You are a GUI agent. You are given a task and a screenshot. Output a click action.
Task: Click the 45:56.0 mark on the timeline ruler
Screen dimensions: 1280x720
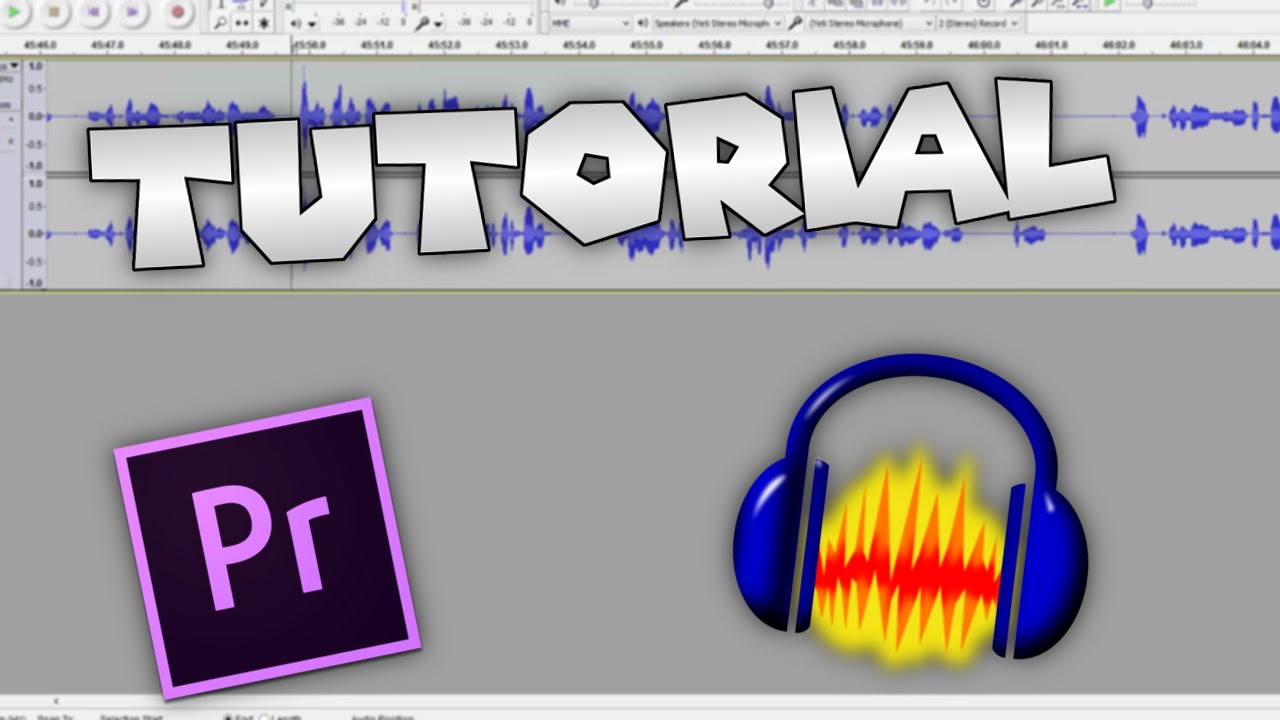[714, 45]
